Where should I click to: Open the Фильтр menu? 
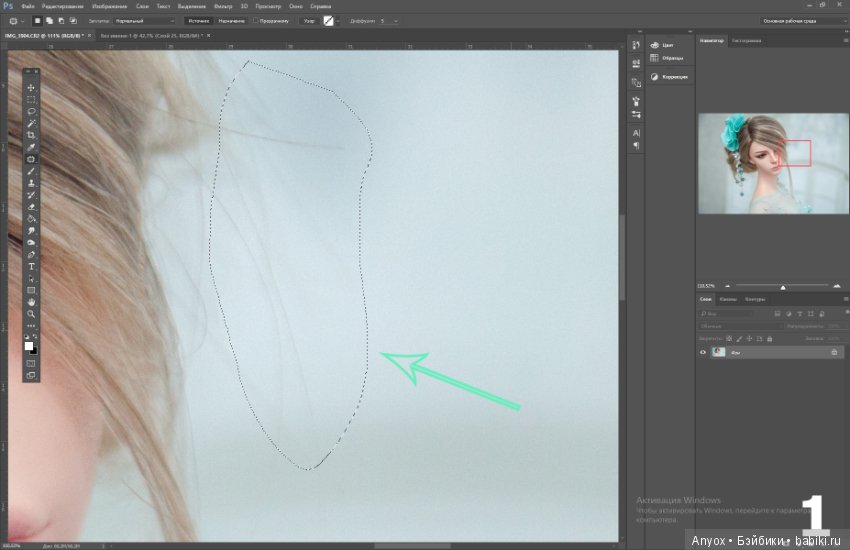(x=223, y=7)
